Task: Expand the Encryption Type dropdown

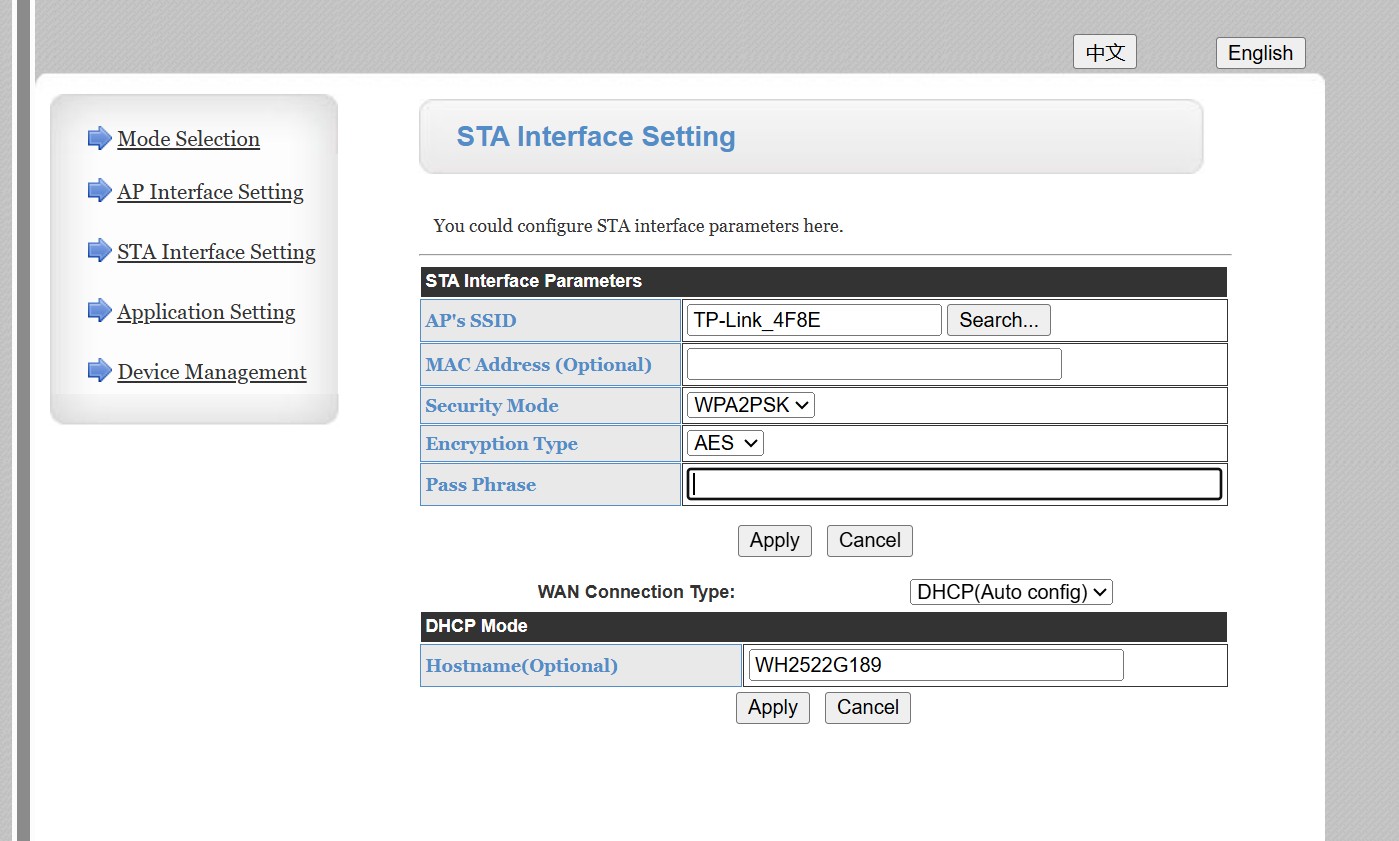Action: pos(725,443)
